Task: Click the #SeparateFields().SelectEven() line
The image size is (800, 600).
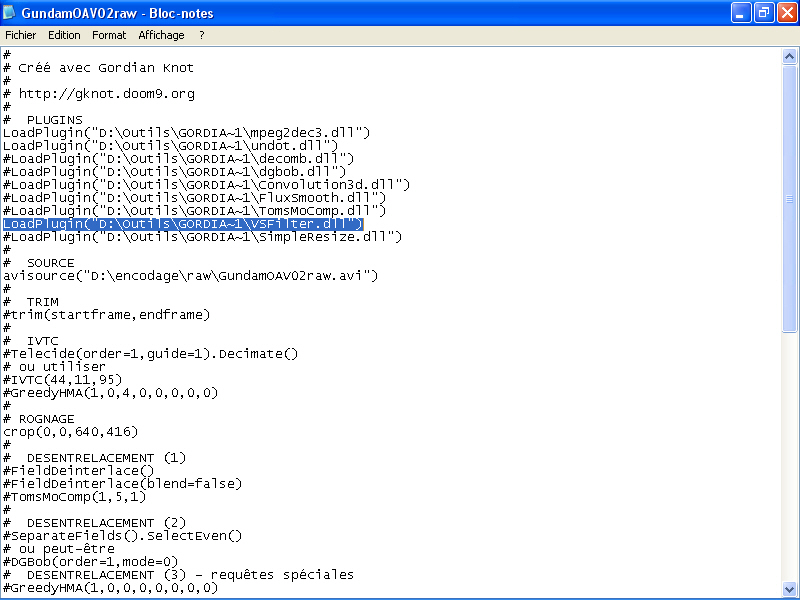Action: pos(122,536)
